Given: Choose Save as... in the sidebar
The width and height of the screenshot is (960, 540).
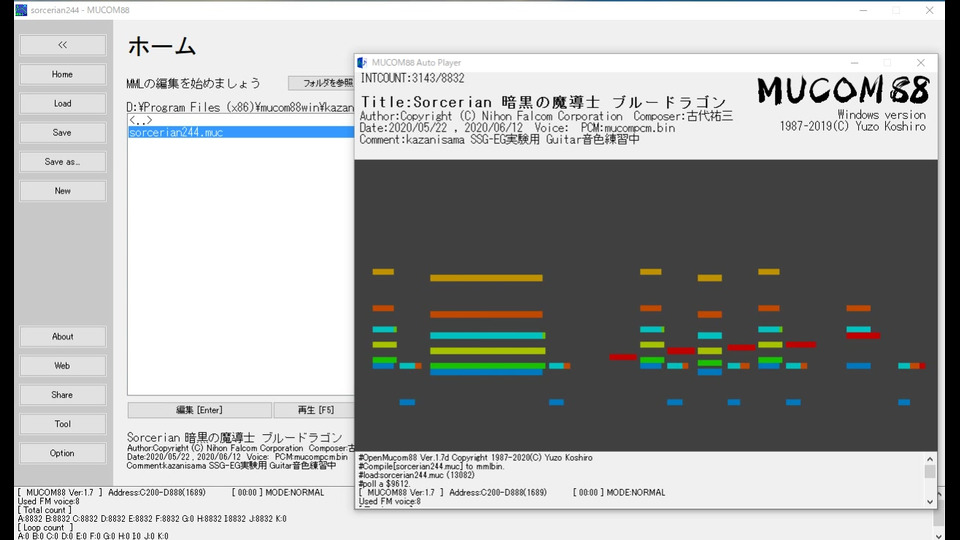Looking at the screenshot, I should 62,162.
